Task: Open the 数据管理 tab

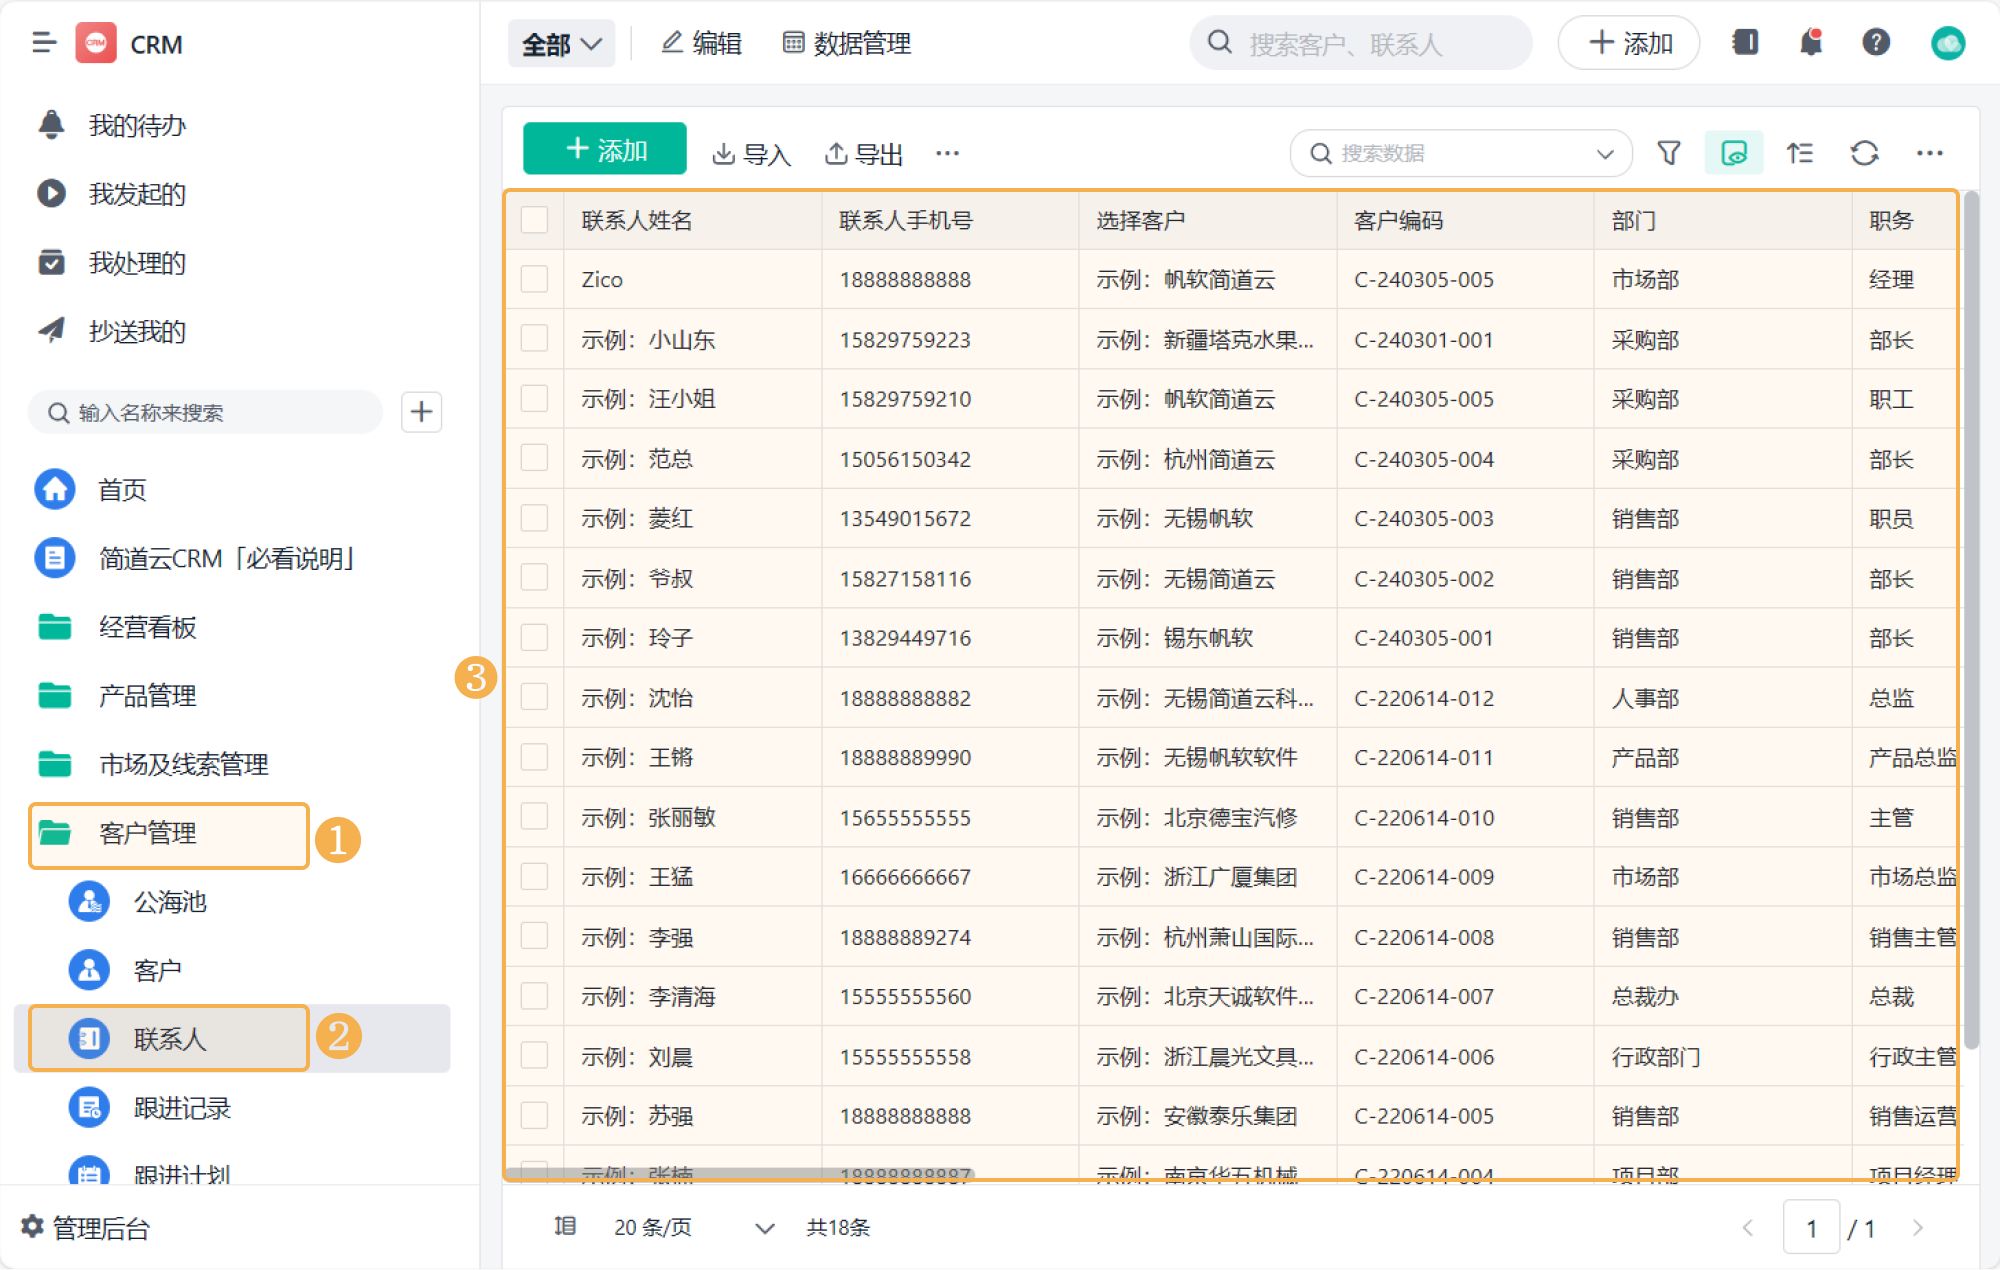Action: [x=847, y=43]
